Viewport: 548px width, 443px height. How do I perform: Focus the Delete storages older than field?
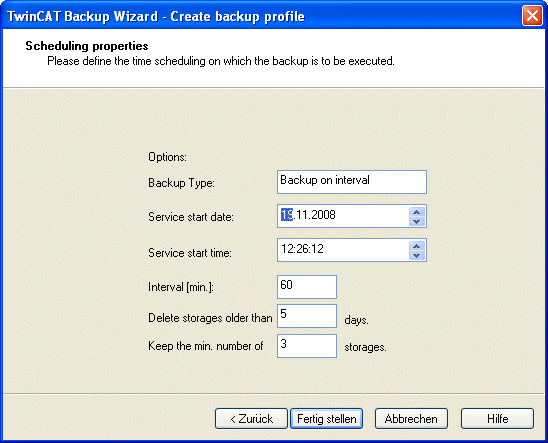point(307,316)
